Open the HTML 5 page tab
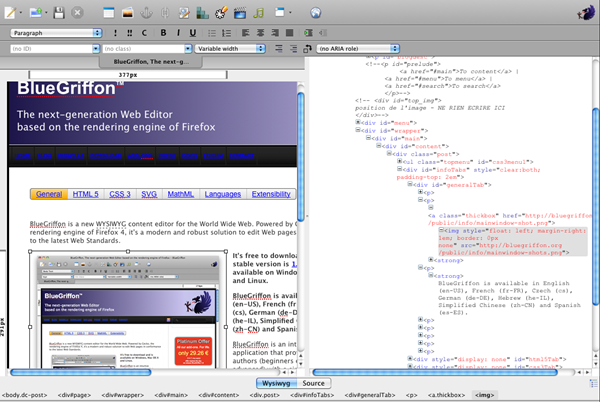This screenshot has height=402, width=600. [86, 194]
